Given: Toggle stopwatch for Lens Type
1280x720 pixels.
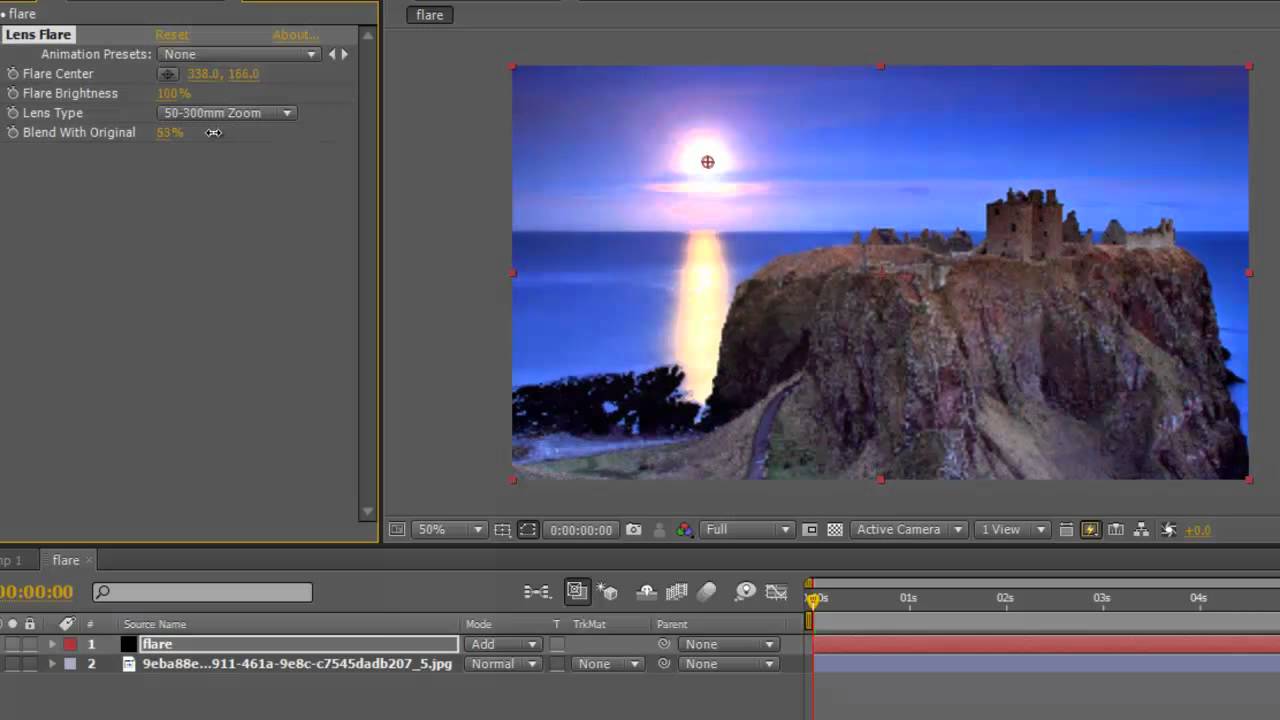Looking at the screenshot, I should pyautogui.click(x=13, y=113).
